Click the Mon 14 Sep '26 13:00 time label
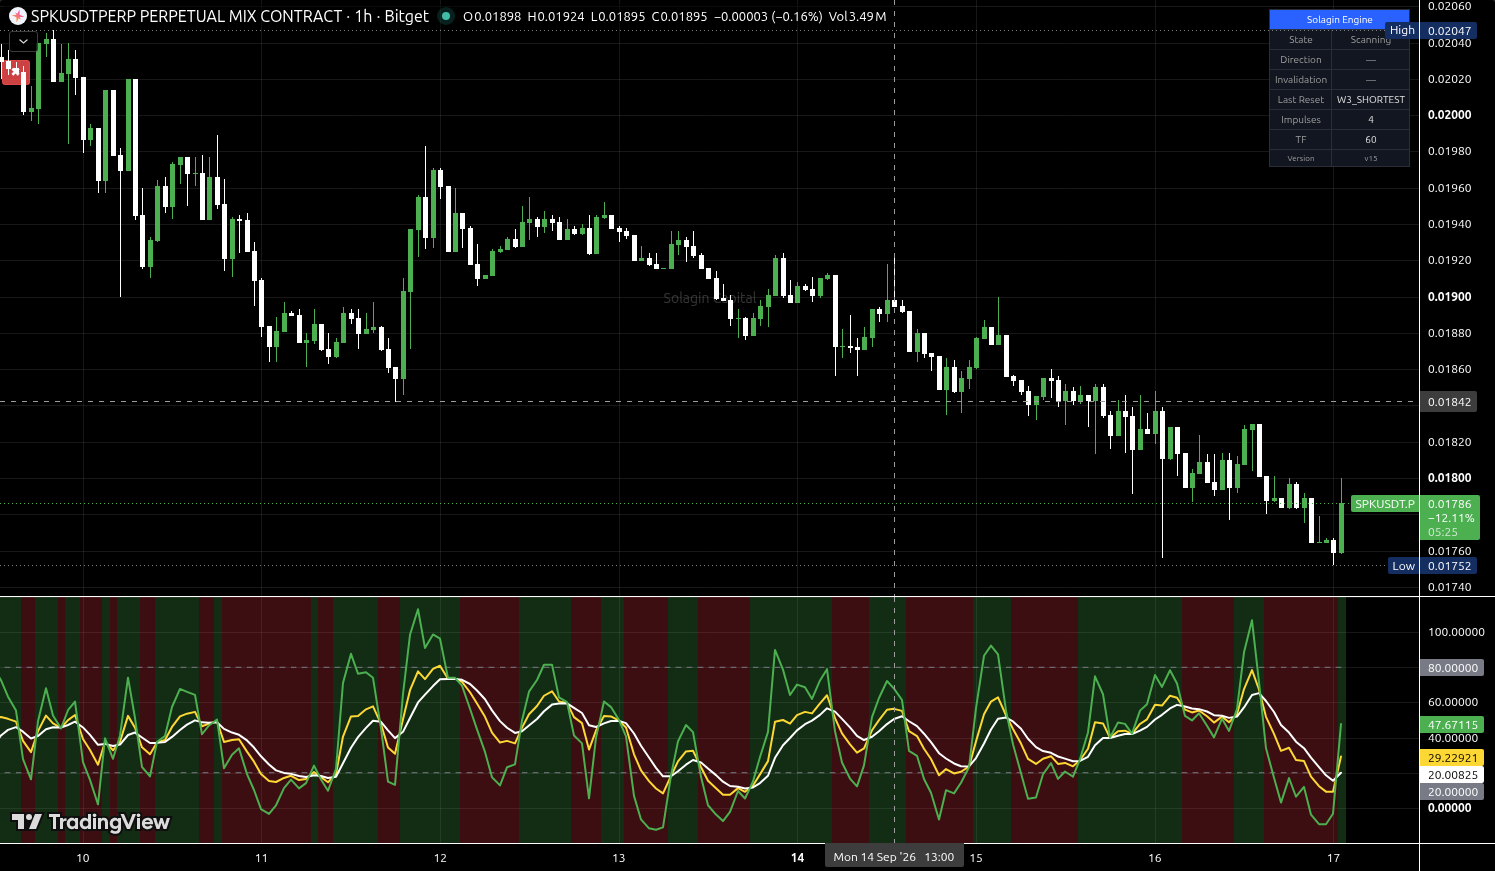Screen dimensions: 1495x871 (893, 857)
